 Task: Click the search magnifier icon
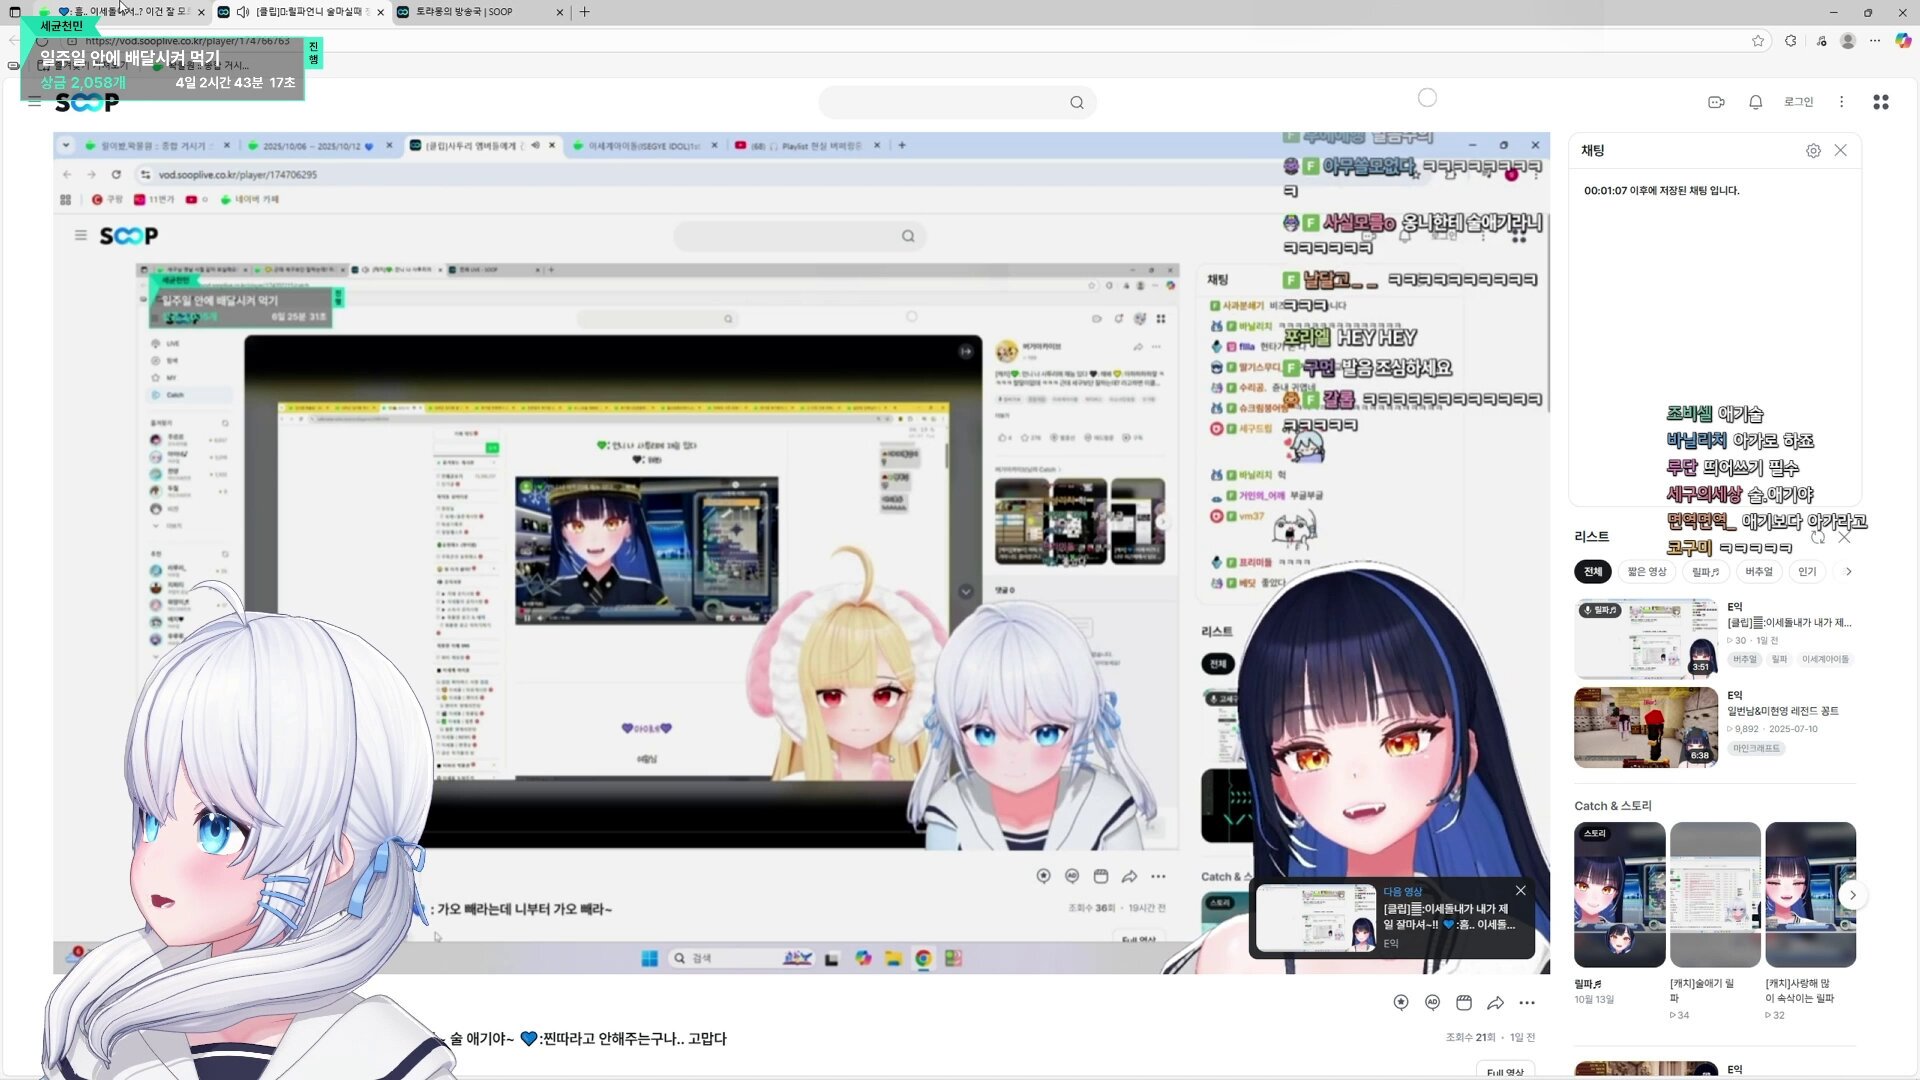[1077, 103]
